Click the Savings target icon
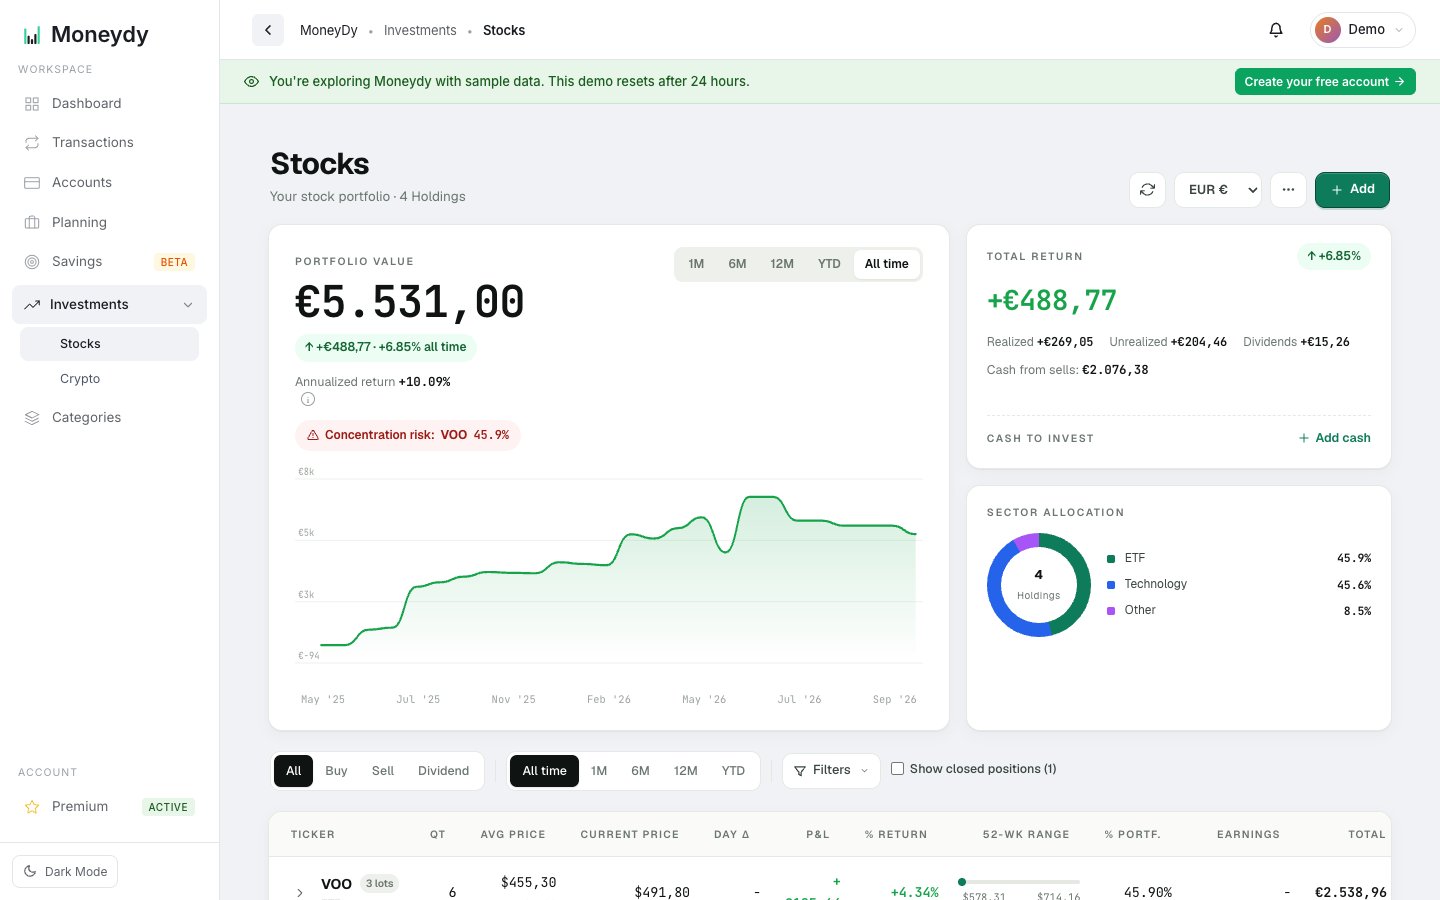 [x=32, y=262]
